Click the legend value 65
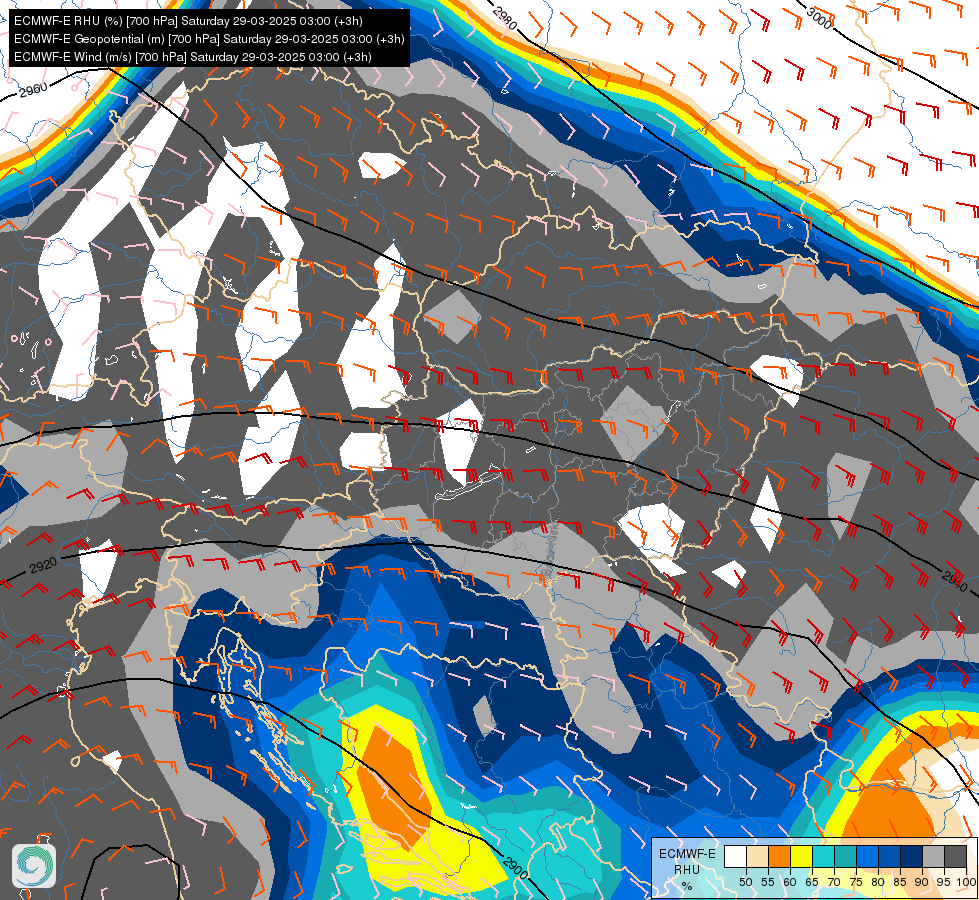 pyautogui.click(x=812, y=882)
